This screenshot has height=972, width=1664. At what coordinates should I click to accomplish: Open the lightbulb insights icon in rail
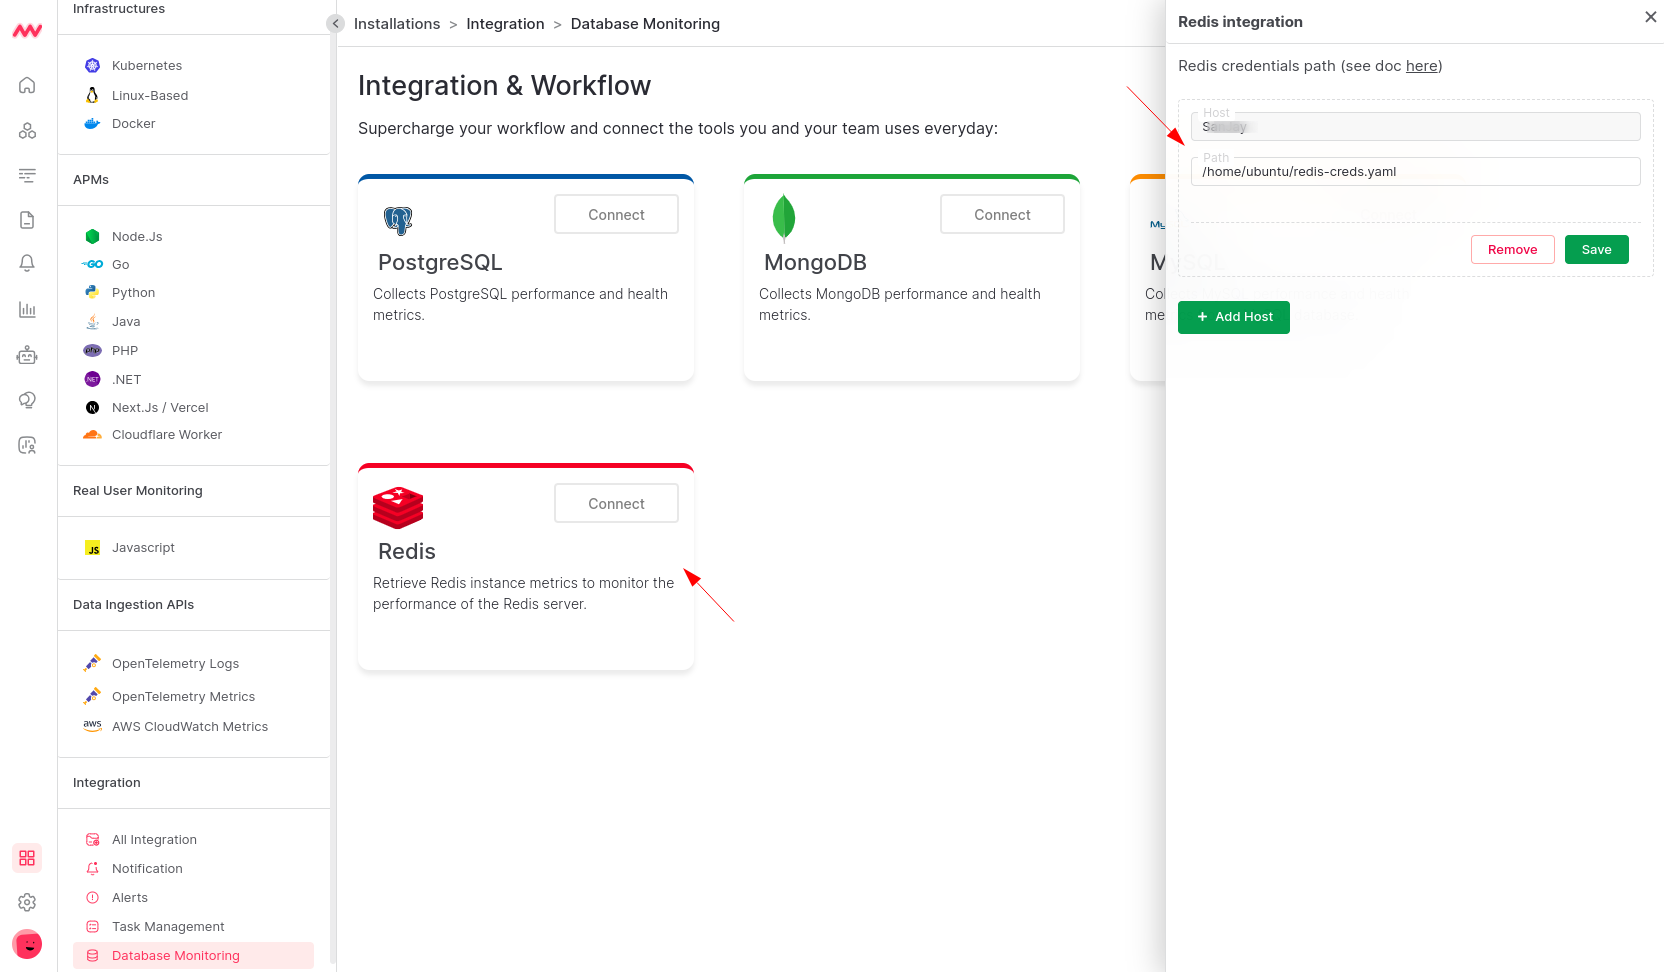point(27,400)
